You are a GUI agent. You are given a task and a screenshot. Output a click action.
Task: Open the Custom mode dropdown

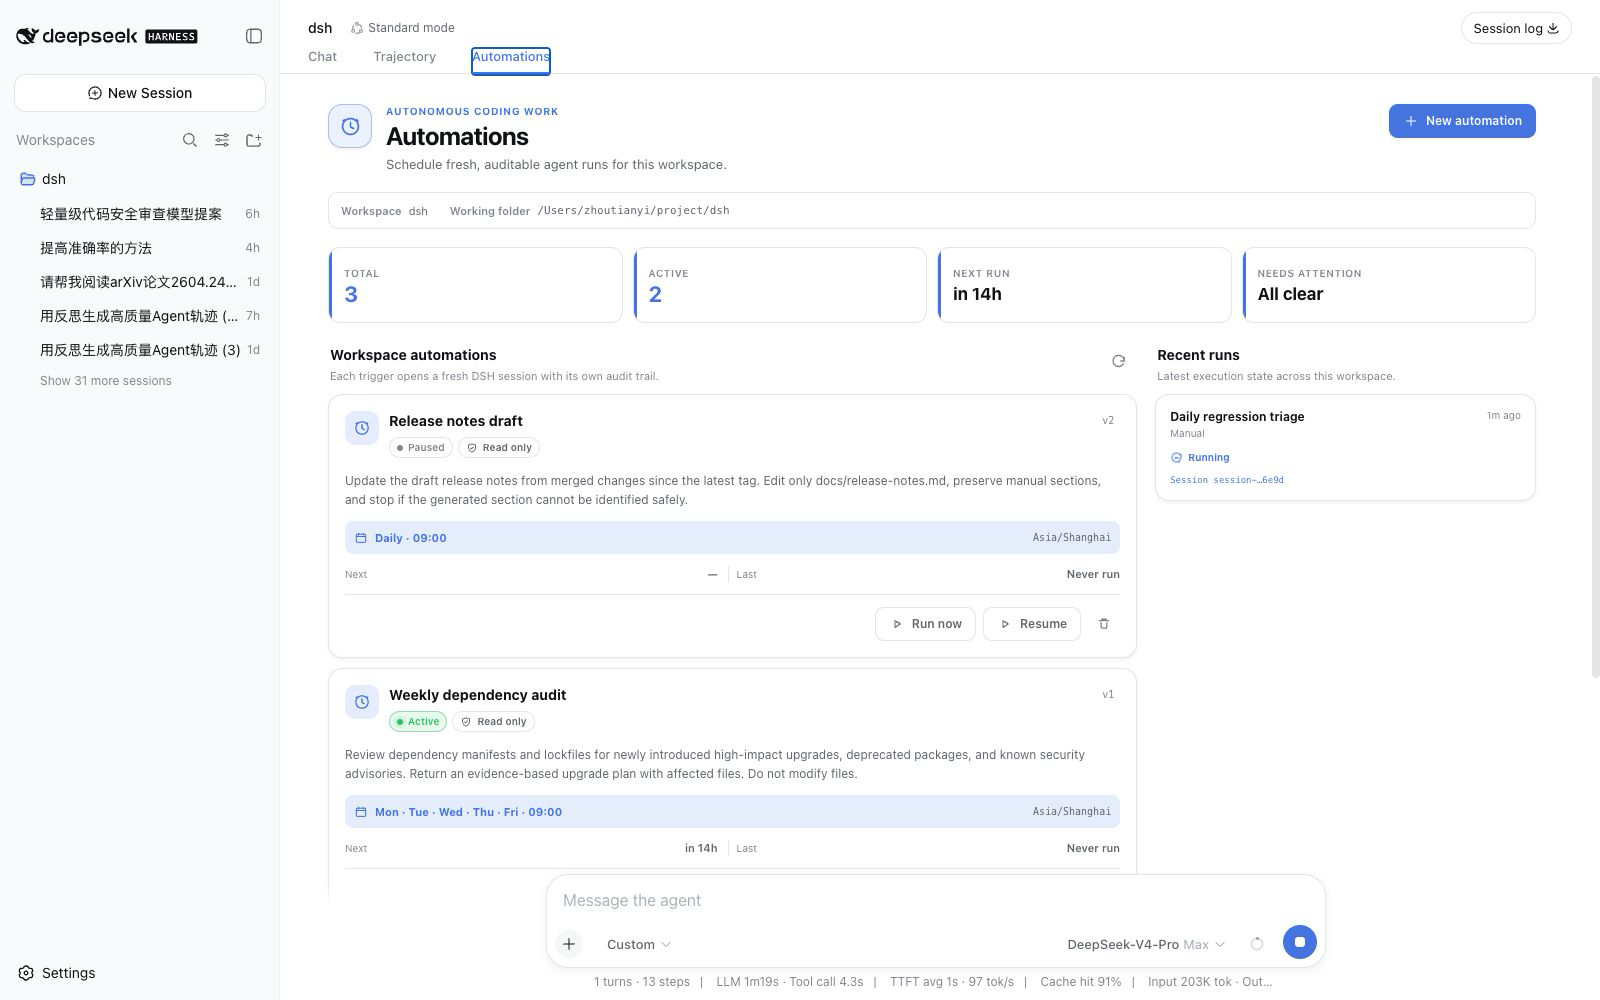638,944
